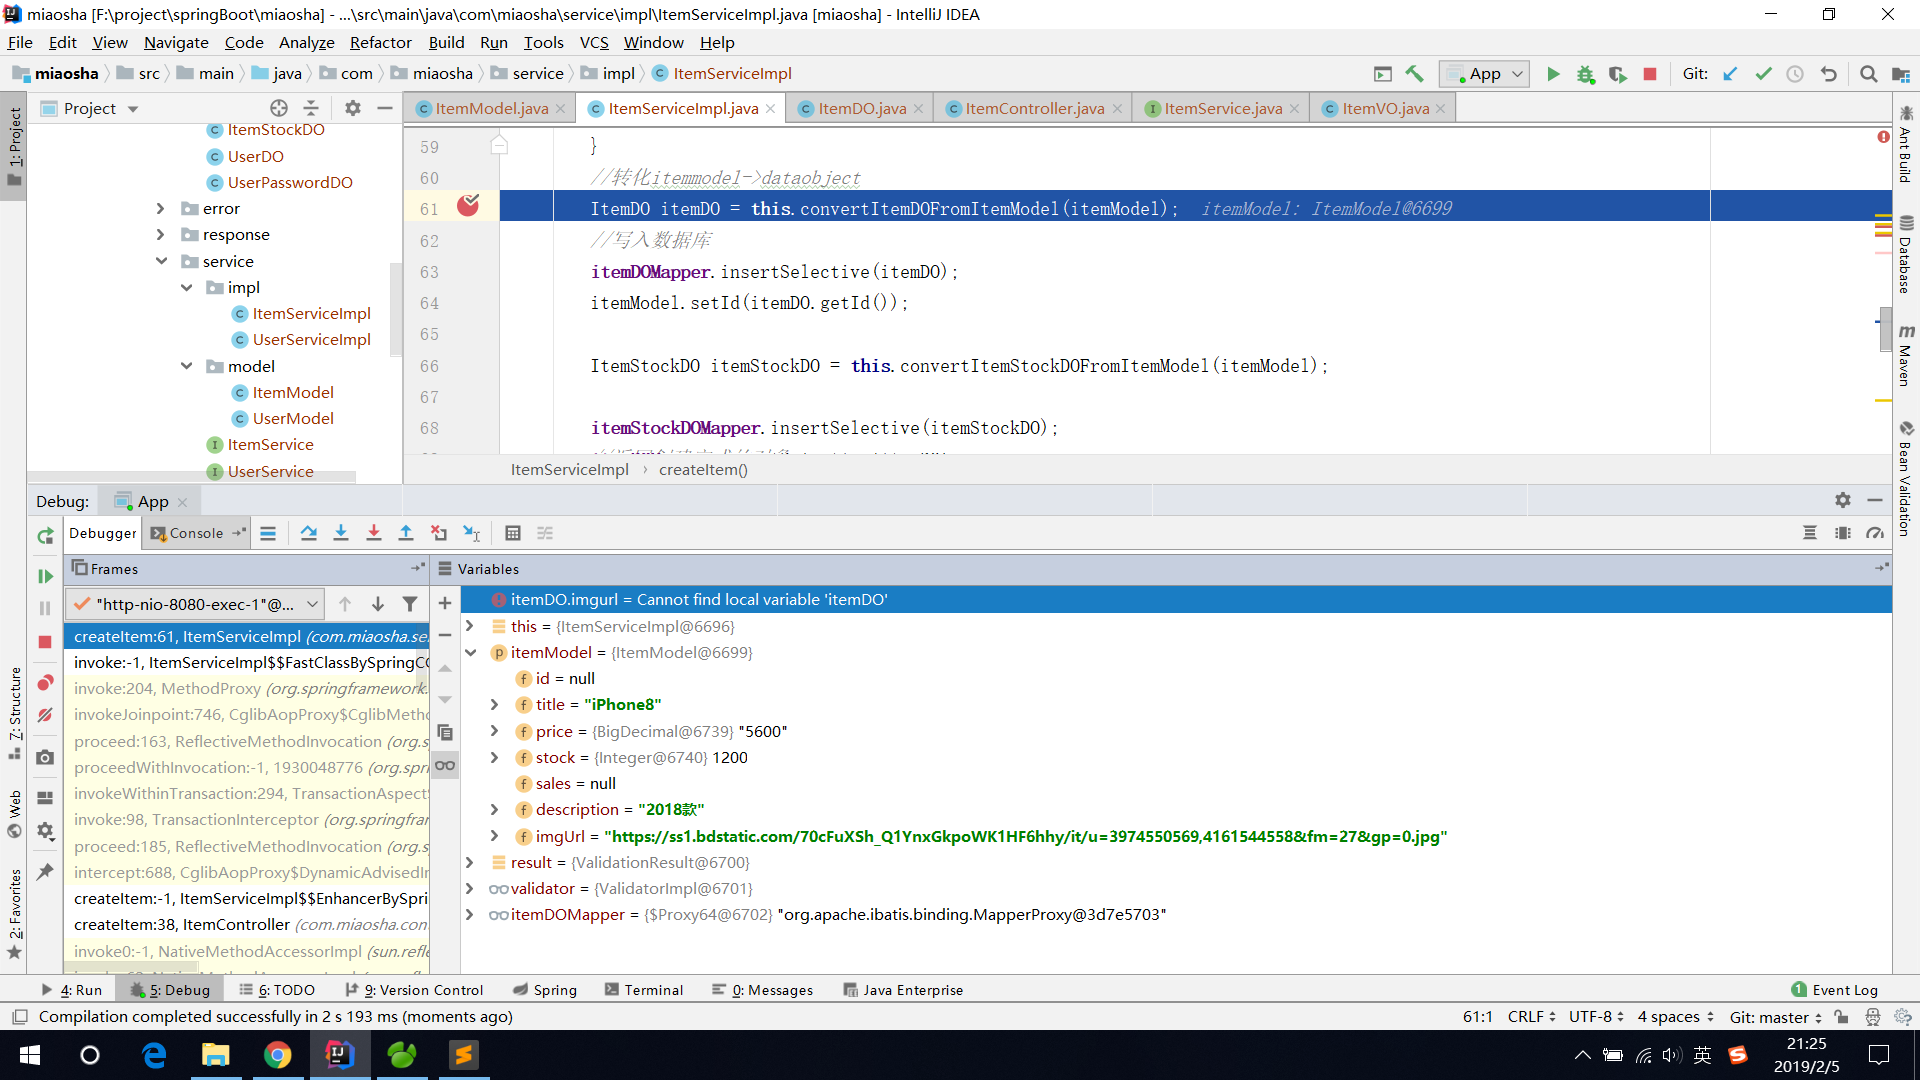Click Build Project hammer icon

[x=1414, y=74]
